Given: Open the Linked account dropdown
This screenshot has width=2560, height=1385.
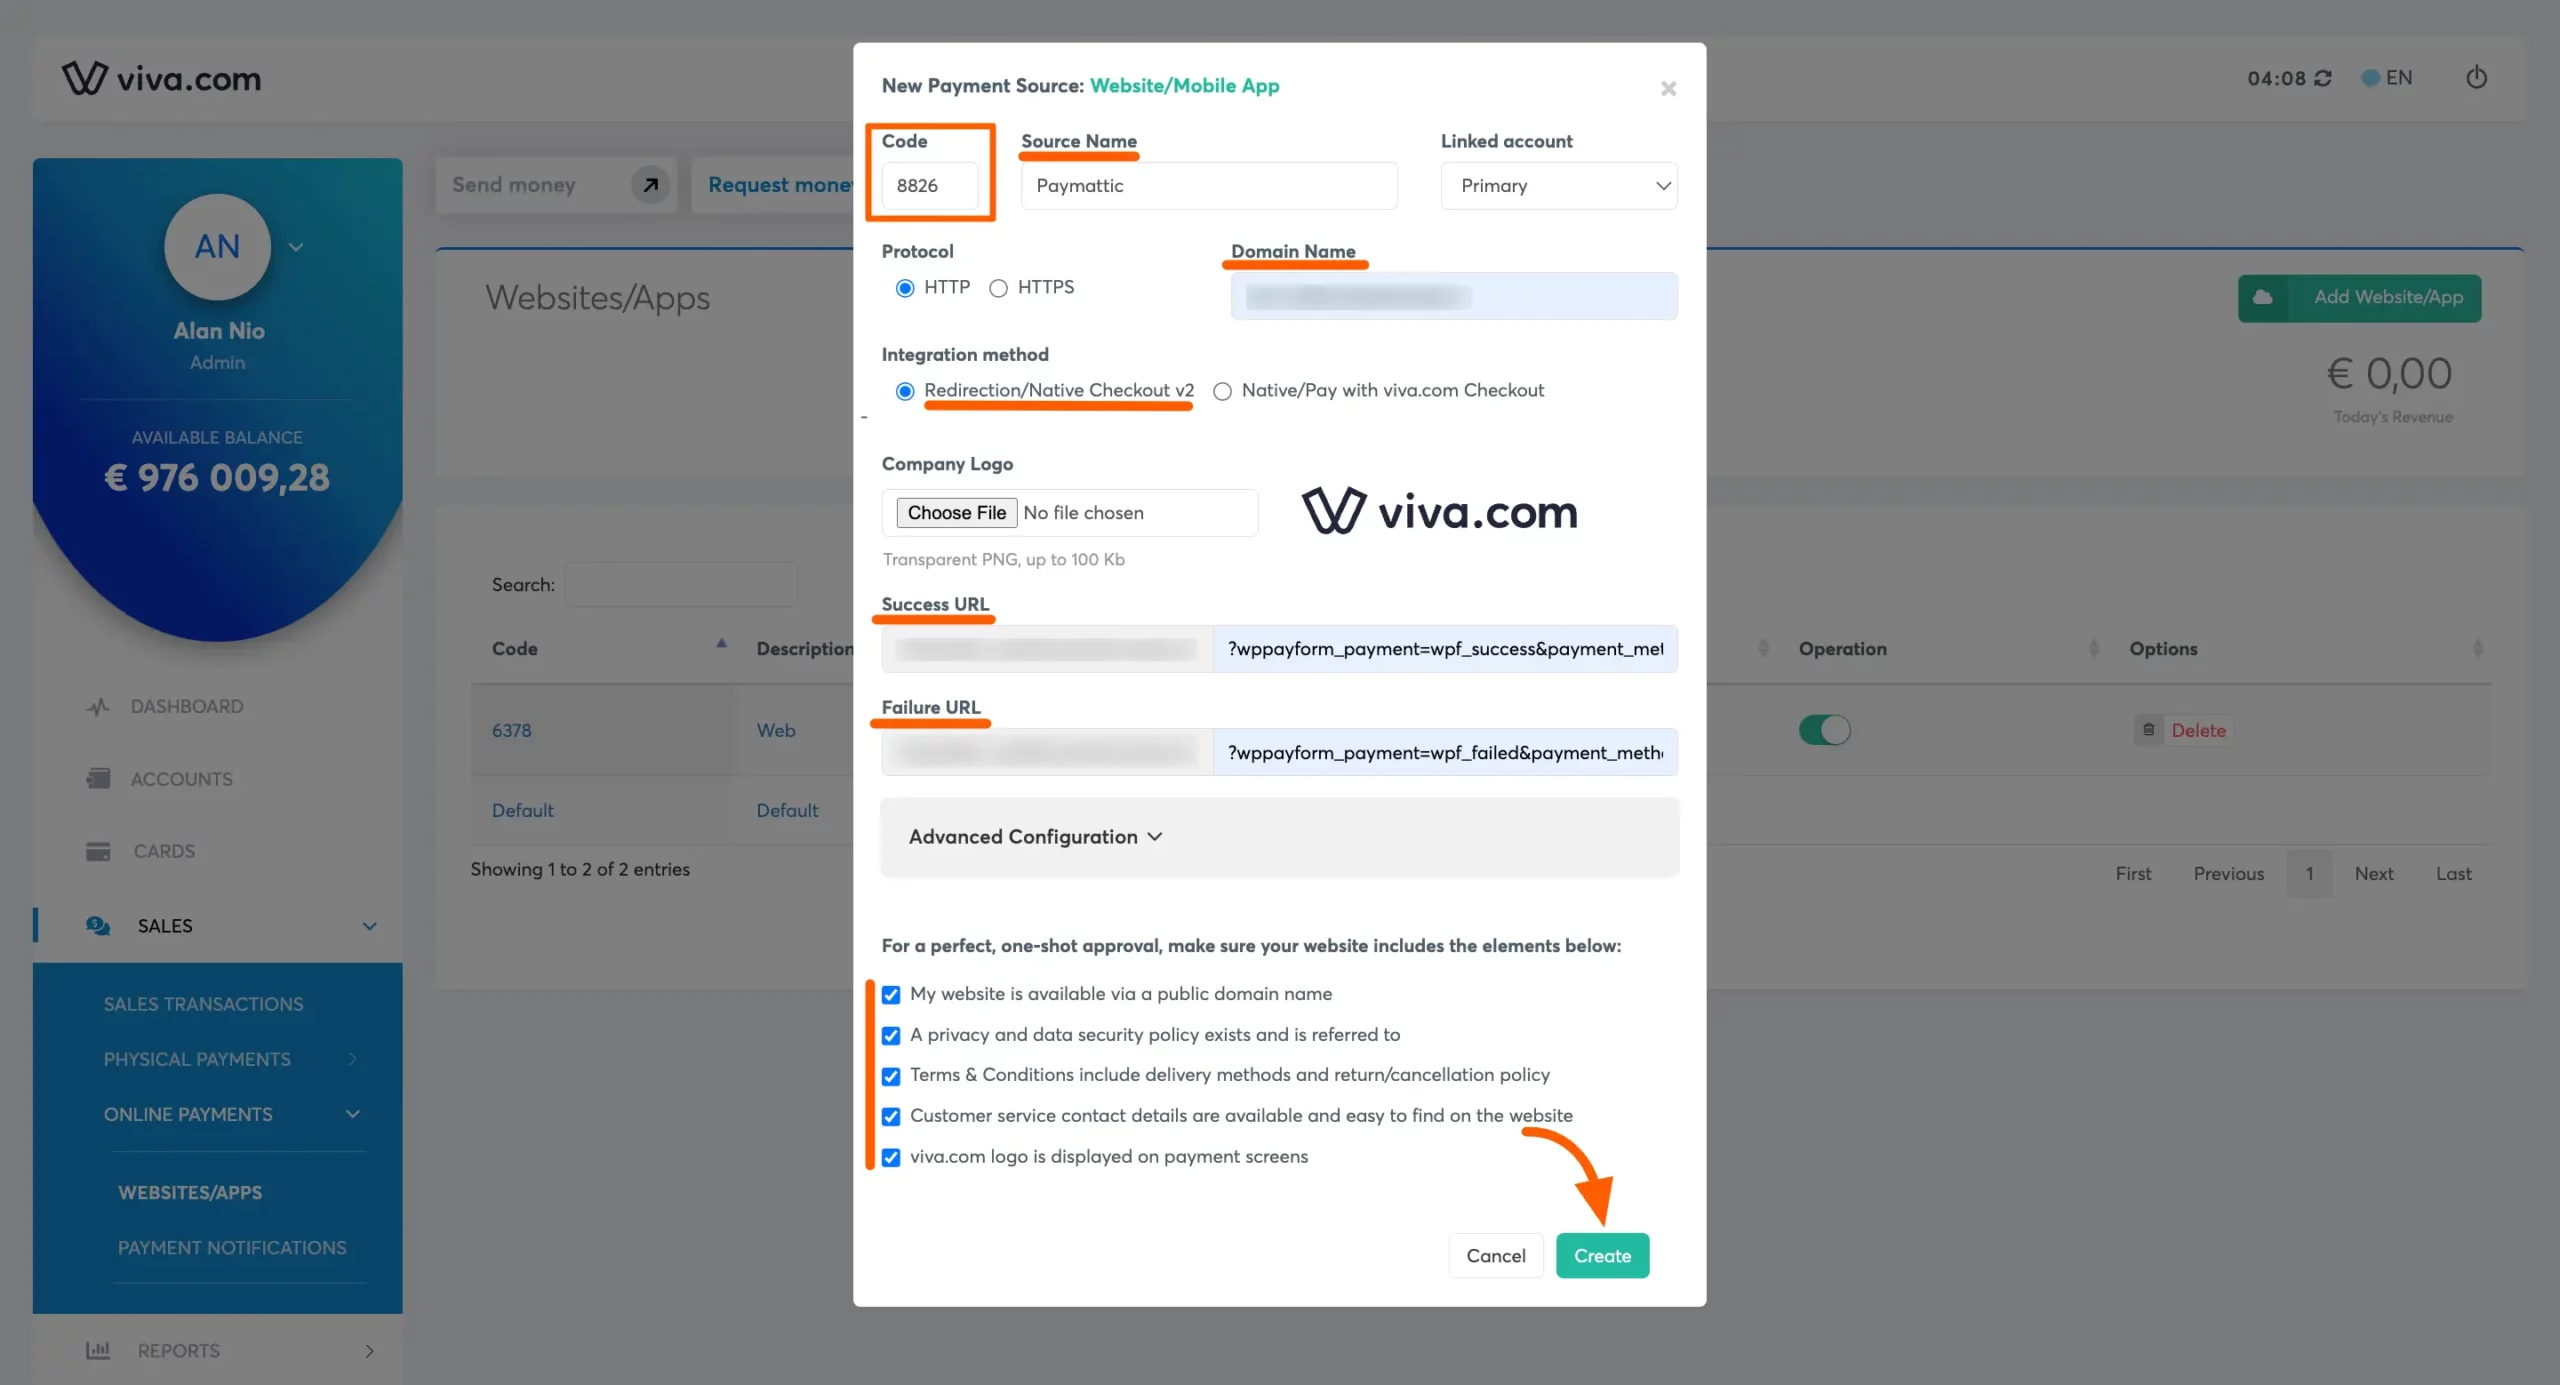Looking at the screenshot, I should (x=1558, y=185).
